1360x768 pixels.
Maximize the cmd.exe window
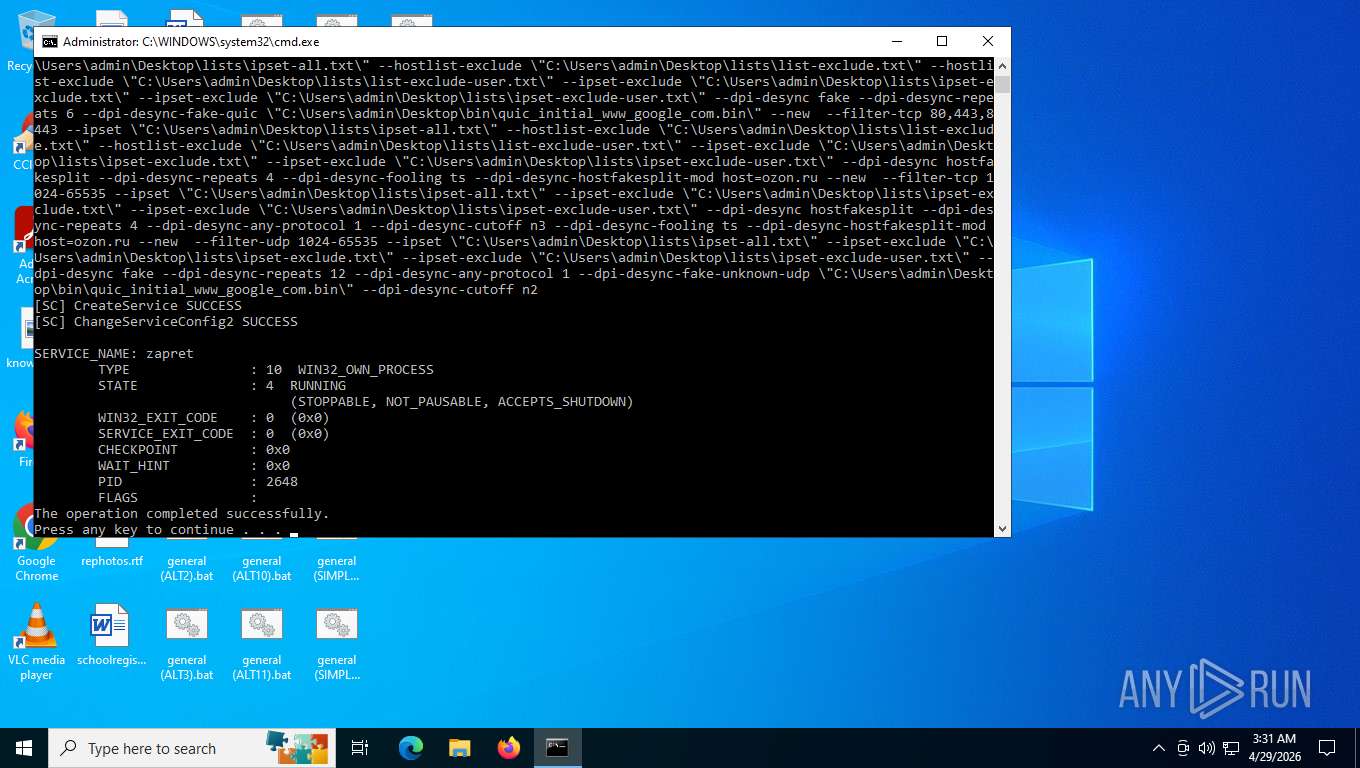(941, 42)
